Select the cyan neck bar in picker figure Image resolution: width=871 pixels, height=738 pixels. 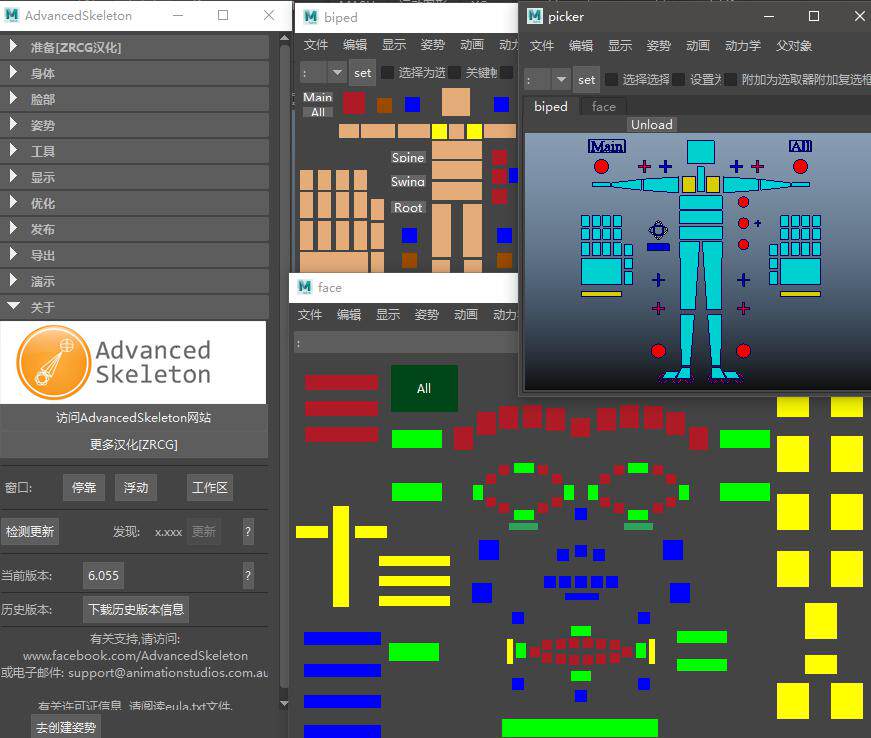tap(701, 178)
